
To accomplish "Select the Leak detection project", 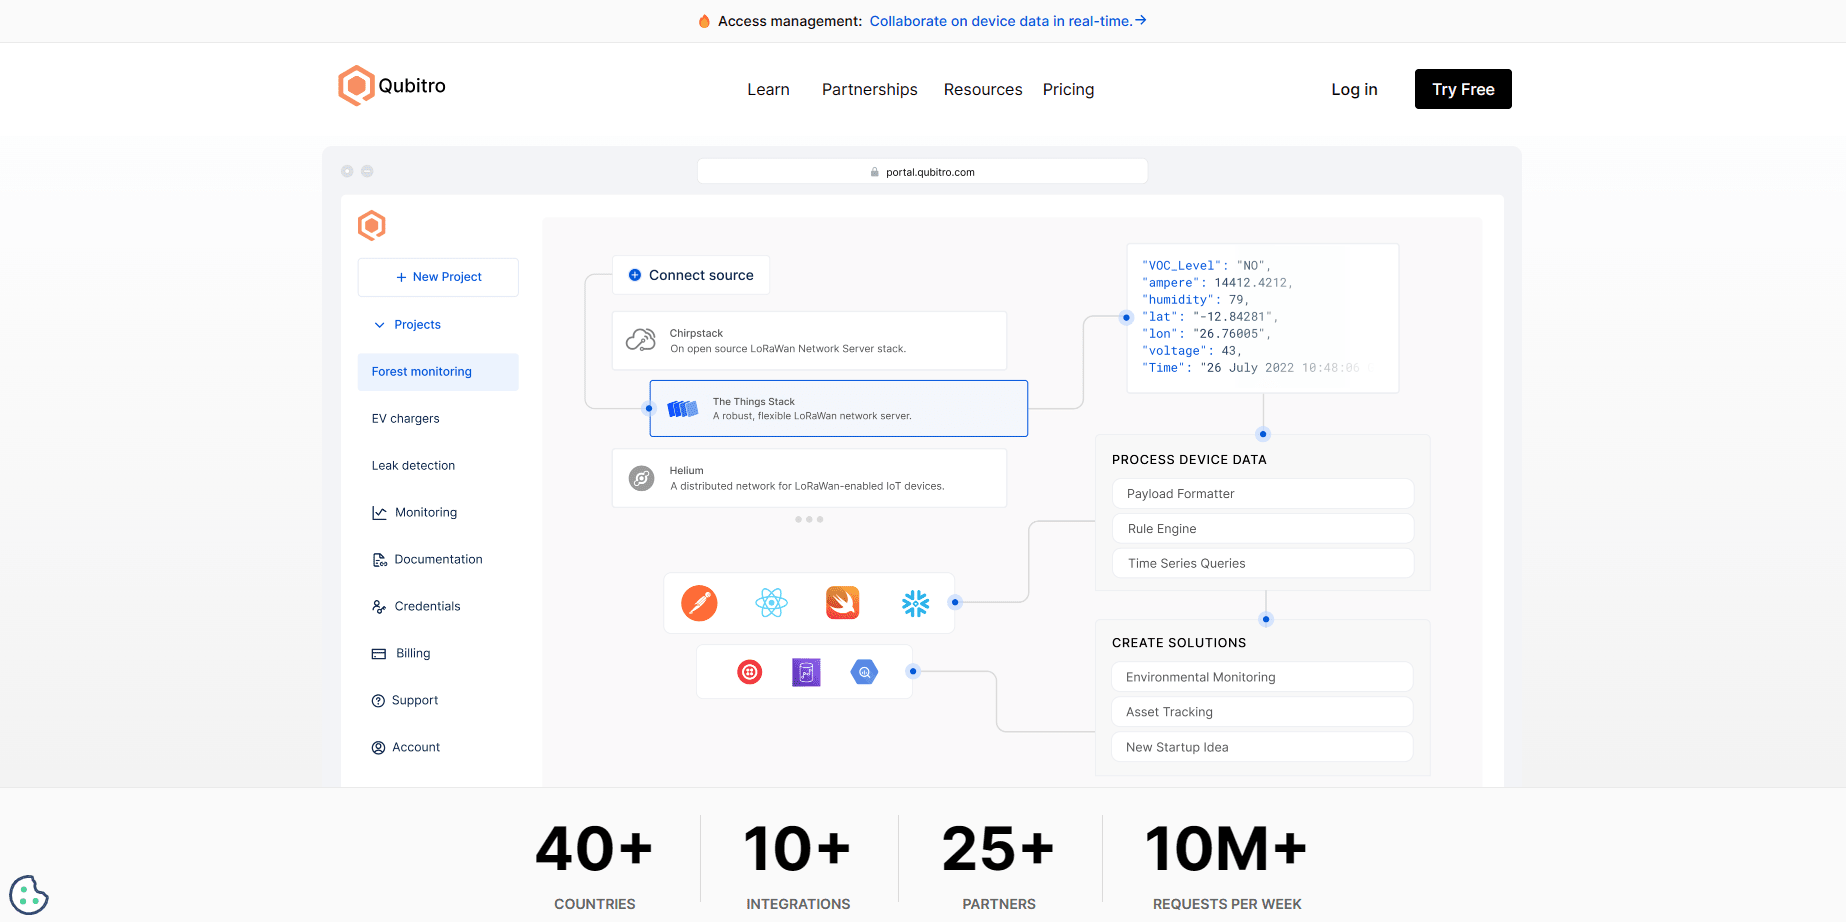I will click(x=413, y=466).
